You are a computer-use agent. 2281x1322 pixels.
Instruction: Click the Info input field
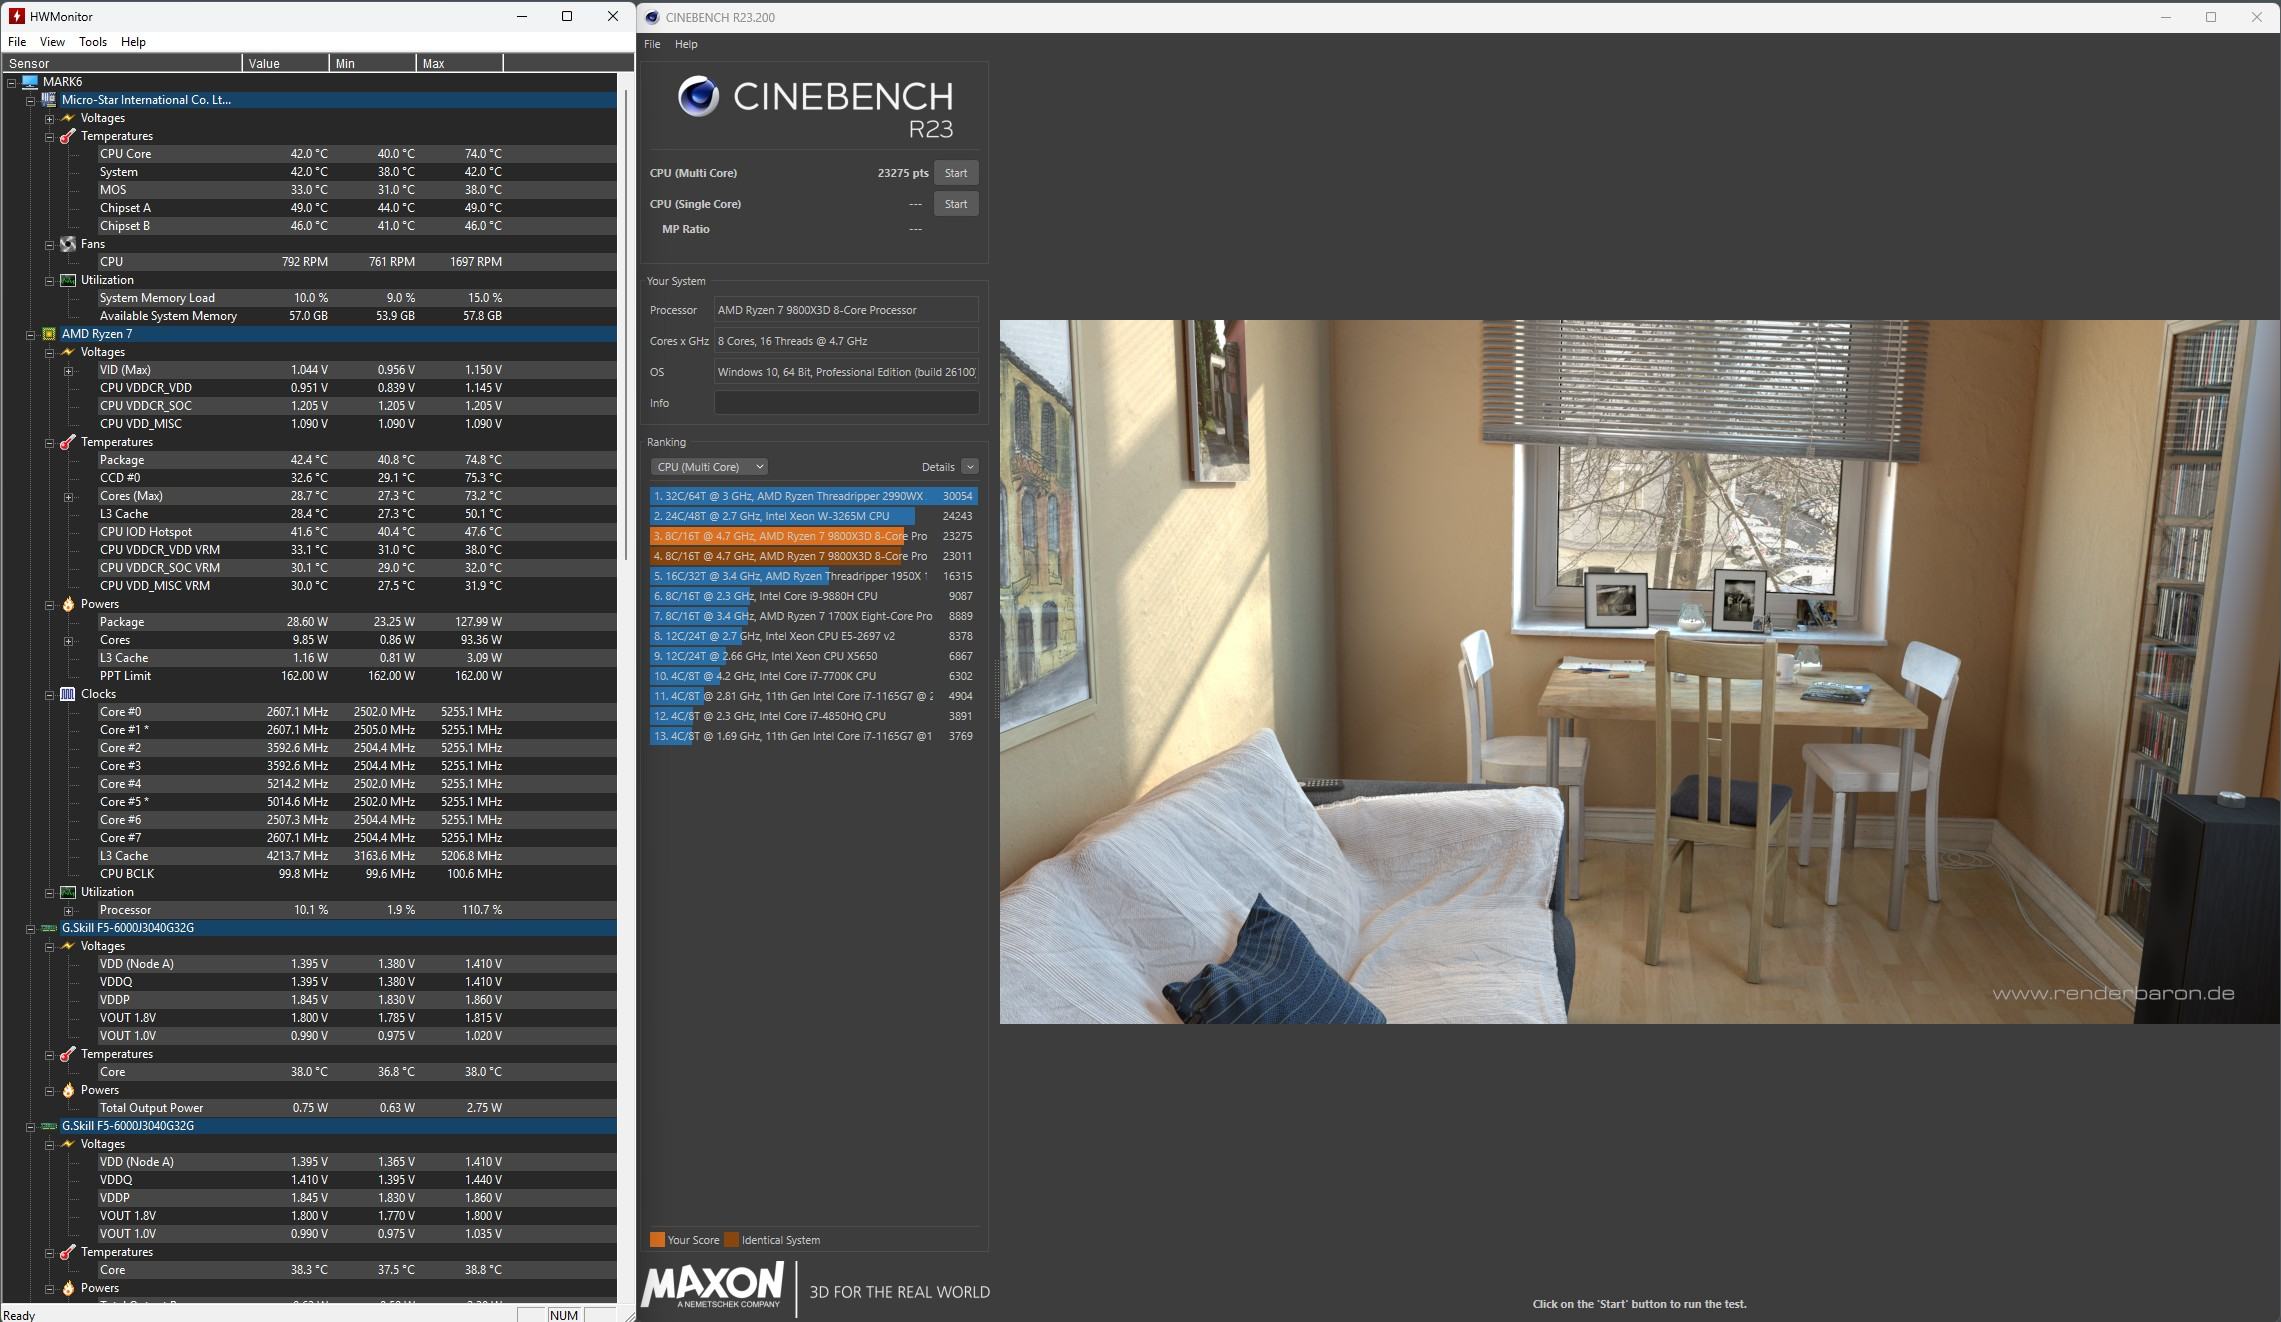tap(846, 403)
